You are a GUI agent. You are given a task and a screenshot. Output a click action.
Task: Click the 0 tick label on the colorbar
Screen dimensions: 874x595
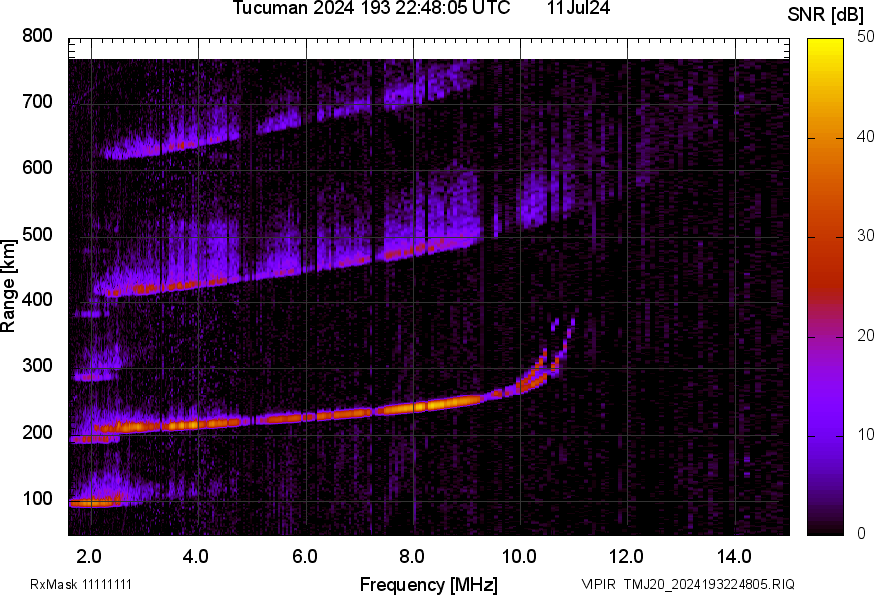tap(861, 534)
